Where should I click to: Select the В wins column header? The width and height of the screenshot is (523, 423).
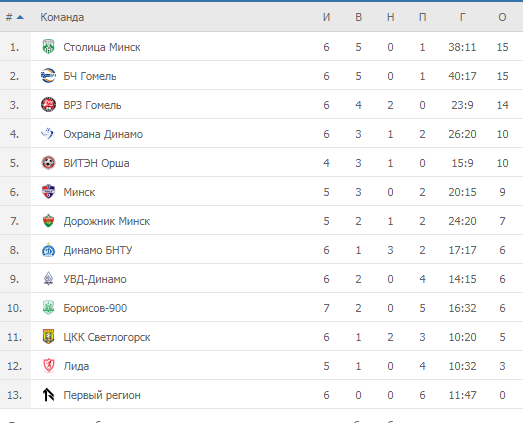(359, 17)
